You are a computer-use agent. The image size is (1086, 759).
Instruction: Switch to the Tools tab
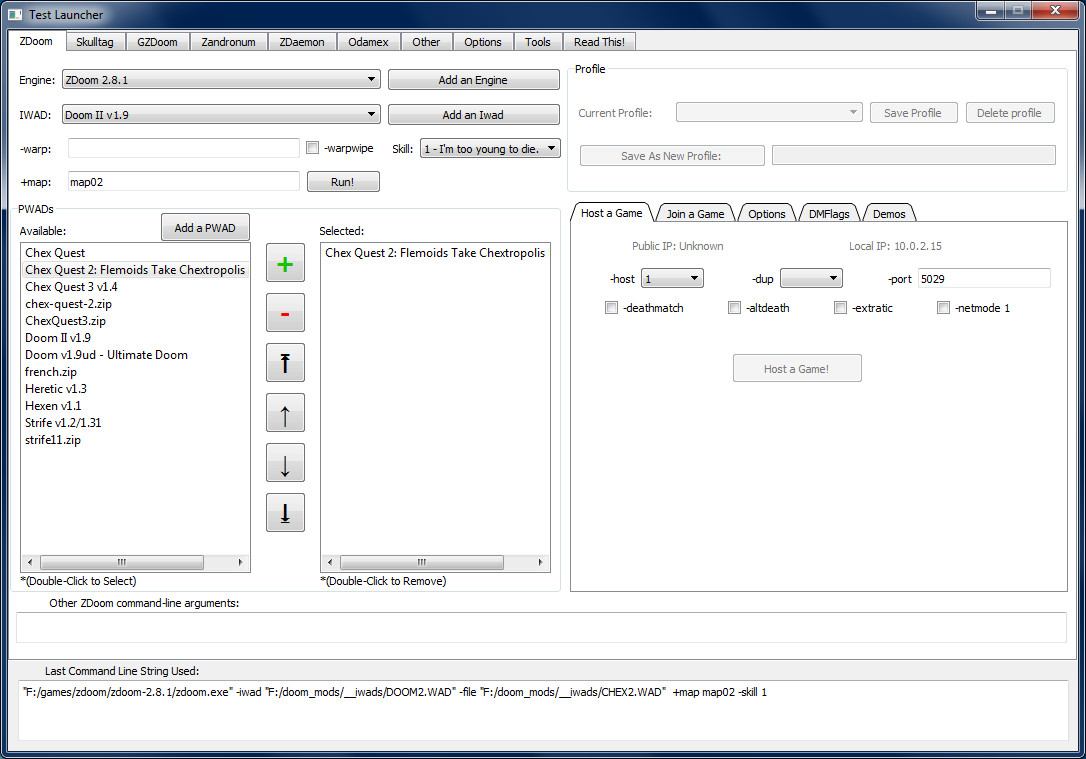(x=537, y=42)
